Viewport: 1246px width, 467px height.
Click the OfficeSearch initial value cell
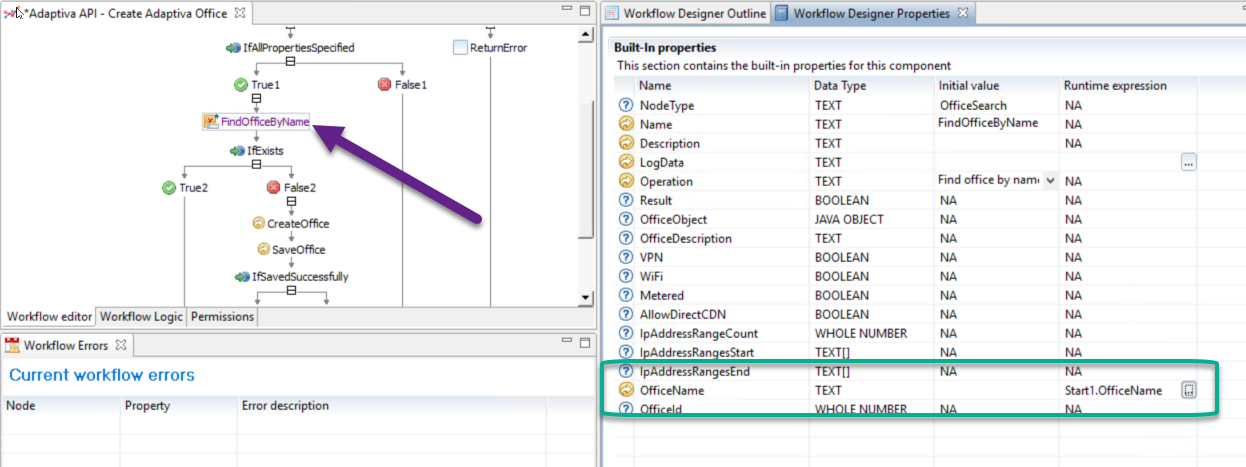coord(996,105)
